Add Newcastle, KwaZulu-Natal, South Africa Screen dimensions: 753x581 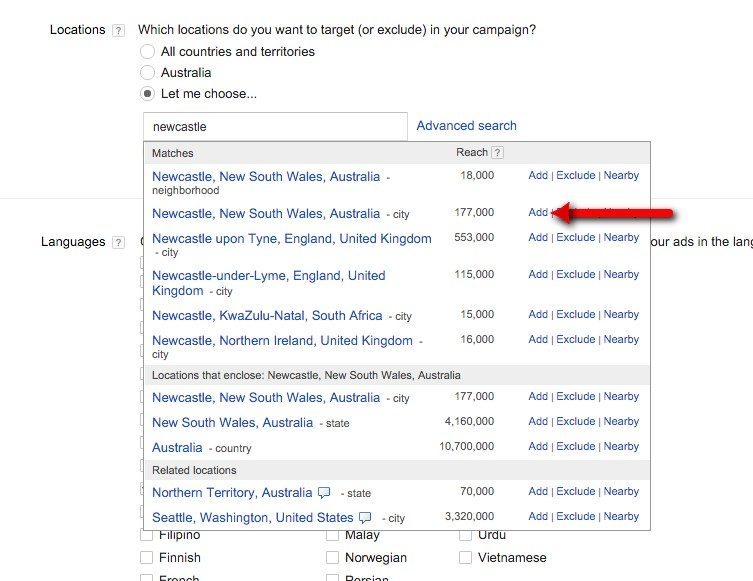pyautogui.click(x=538, y=314)
